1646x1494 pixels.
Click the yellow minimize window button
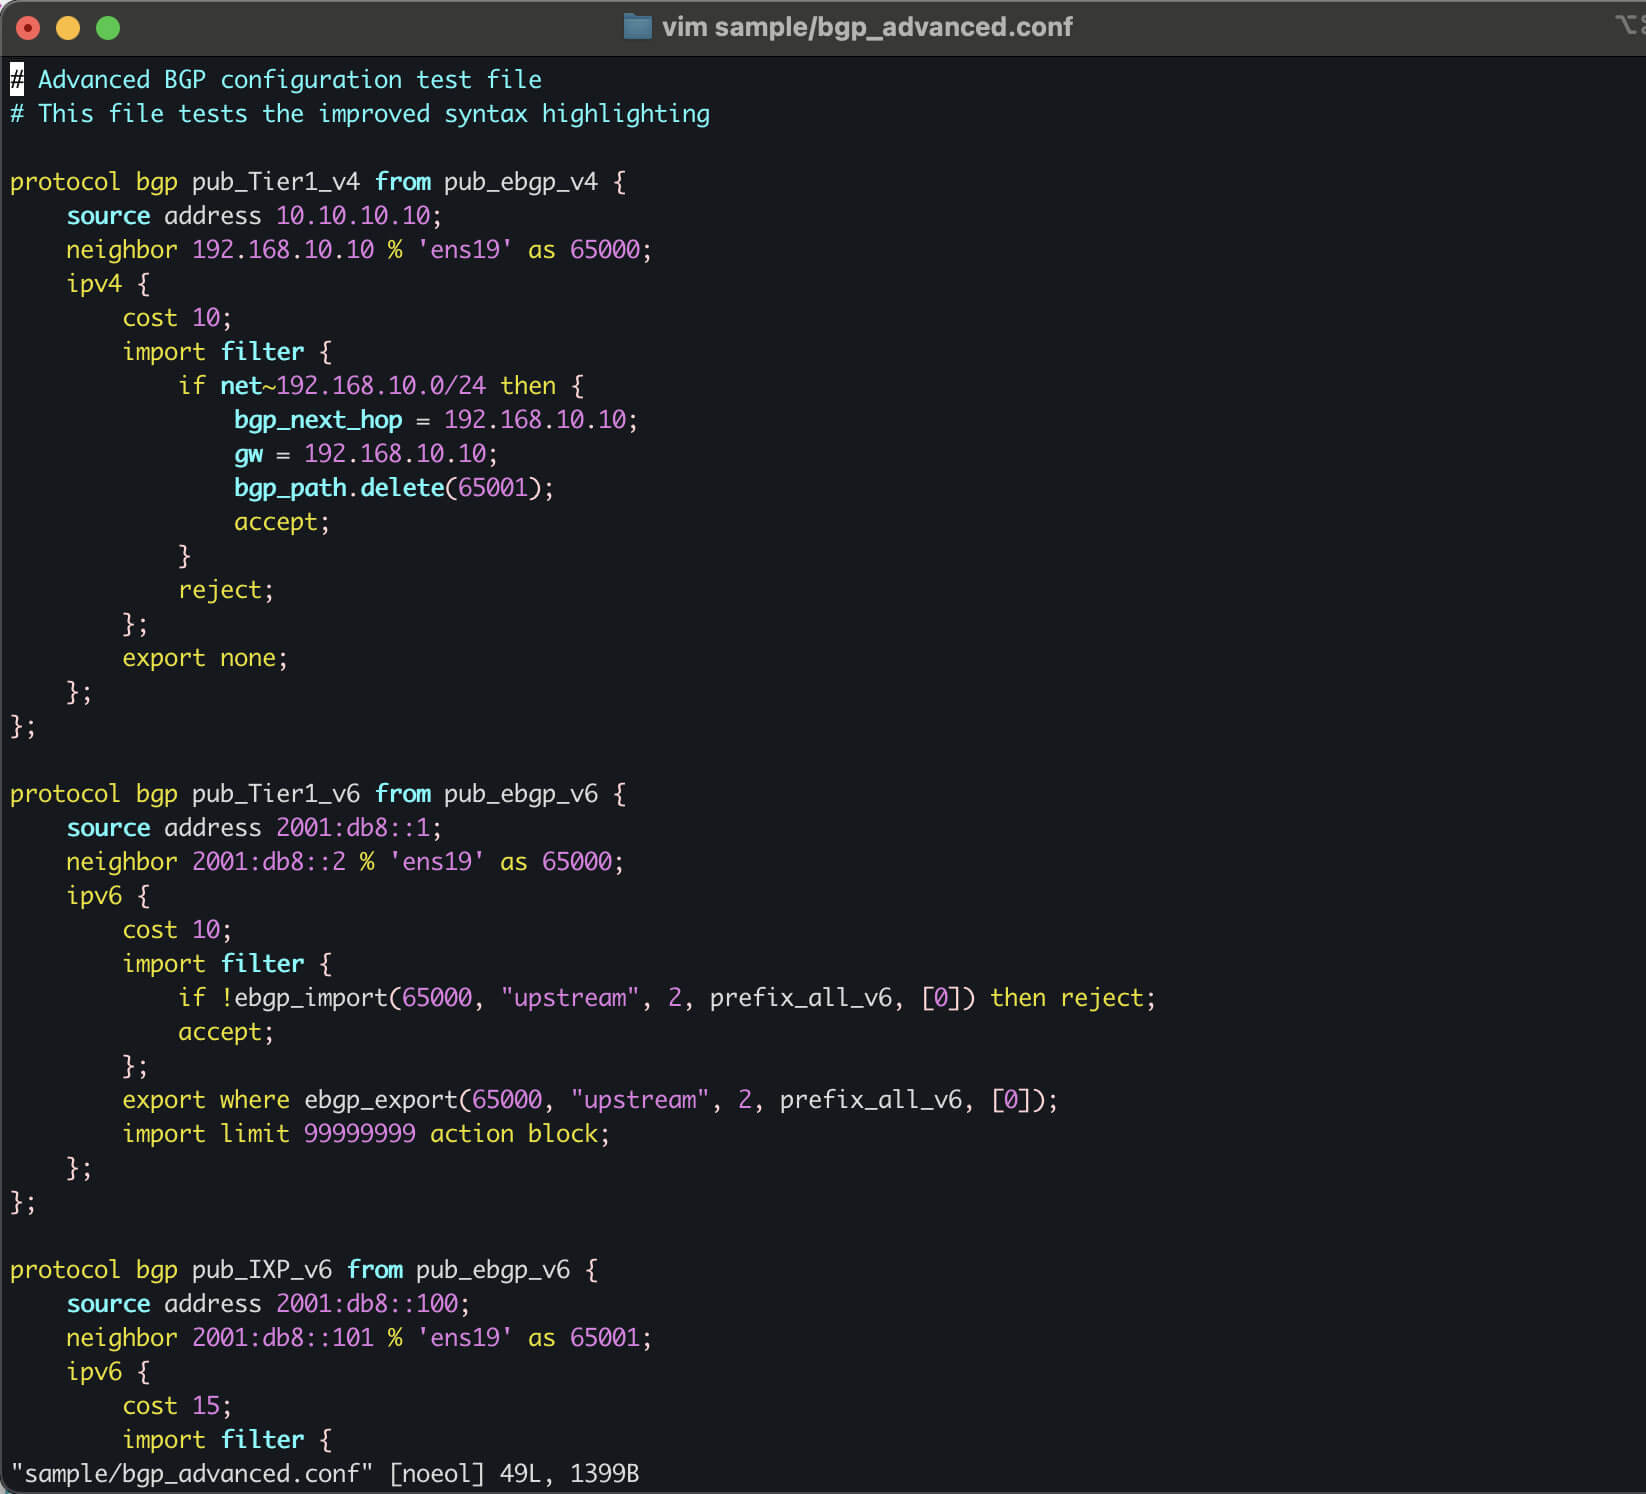[x=68, y=28]
